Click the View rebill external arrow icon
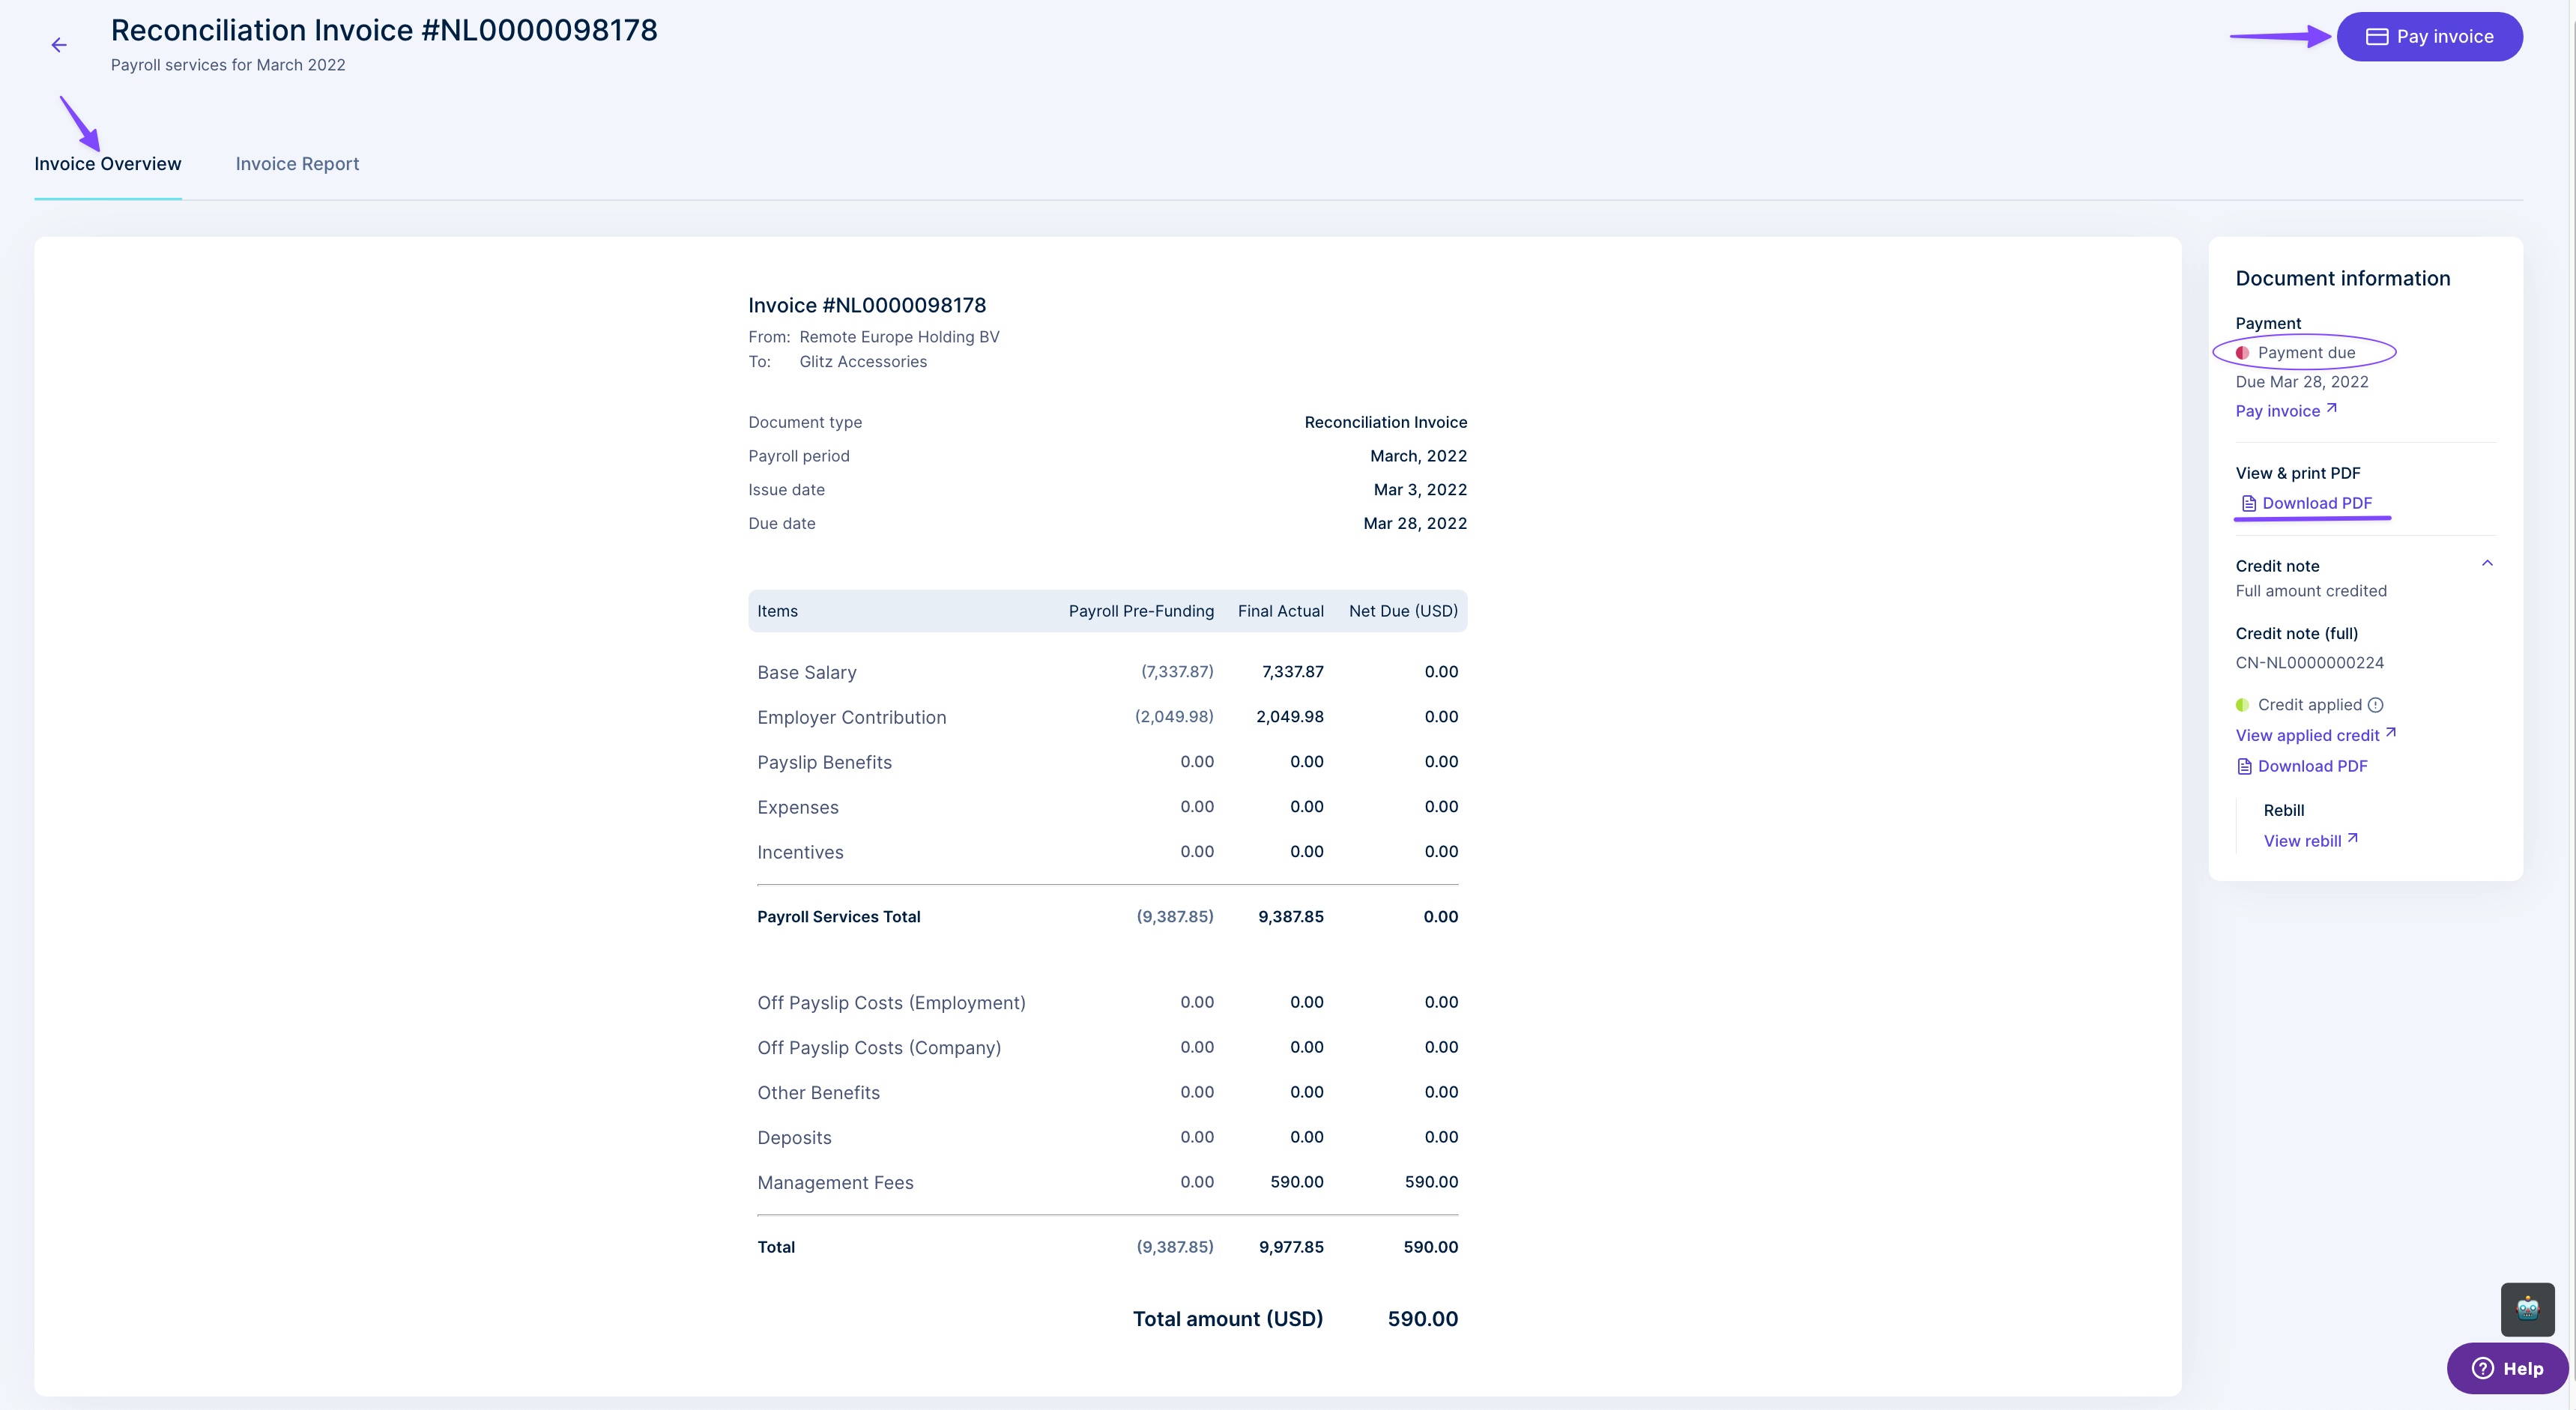2576x1410 pixels. [x=2353, y=838]
